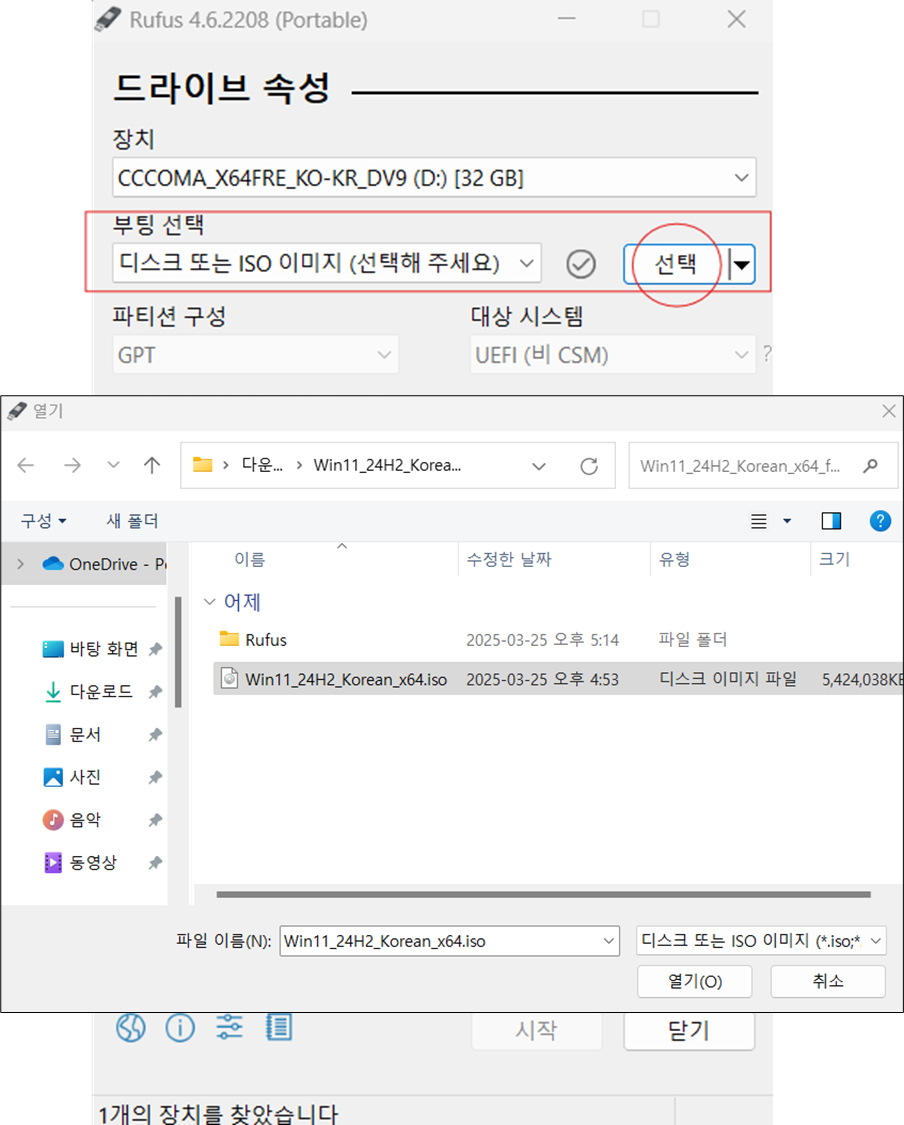Collapse the 어제 group
Screen dimensions: 904x1125
click(209, 601)
